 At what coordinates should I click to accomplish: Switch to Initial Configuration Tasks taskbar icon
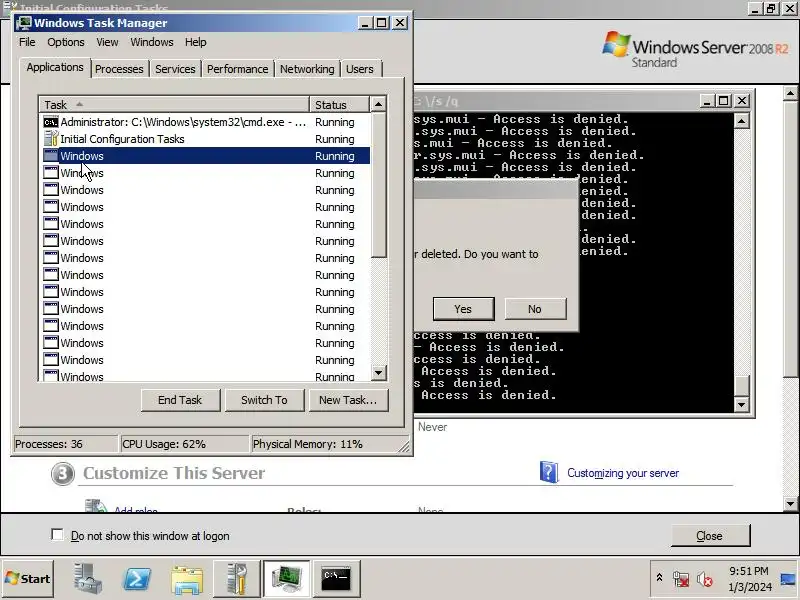[237, 579]
